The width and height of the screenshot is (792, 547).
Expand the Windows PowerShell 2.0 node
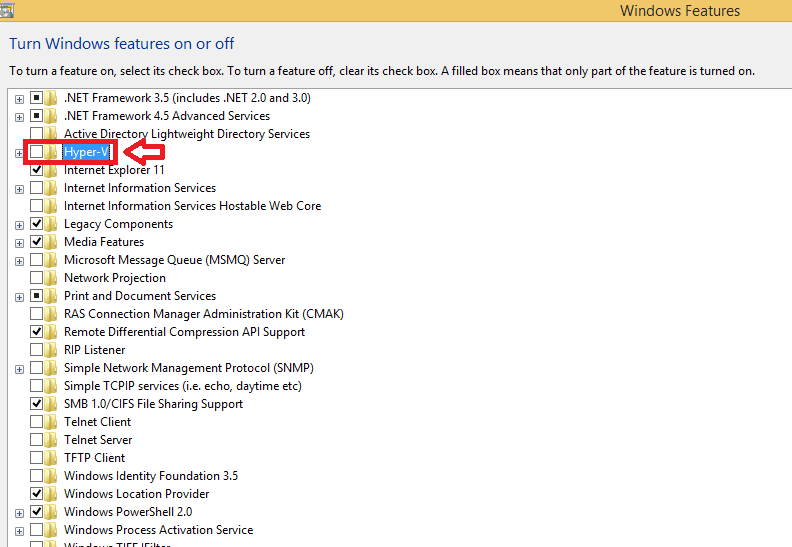[x=19, y=514]
